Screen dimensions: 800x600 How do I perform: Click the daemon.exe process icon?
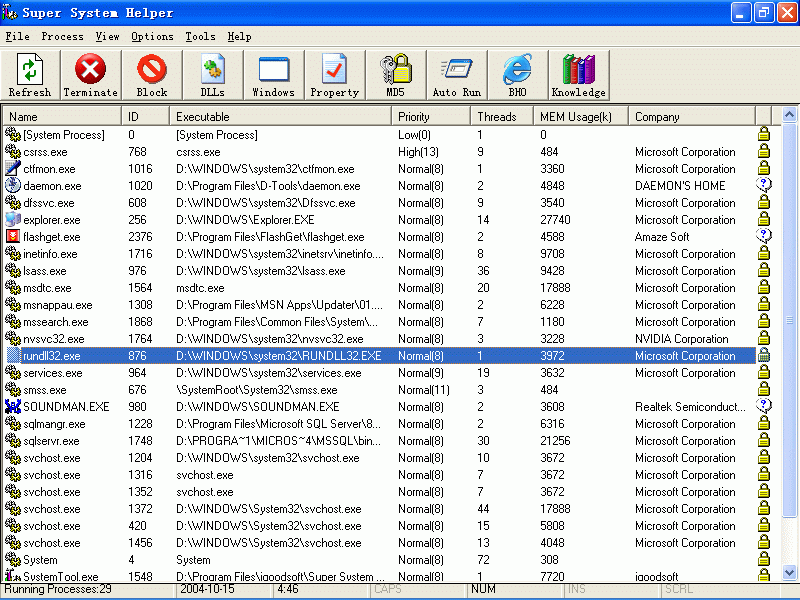(13, 185)
